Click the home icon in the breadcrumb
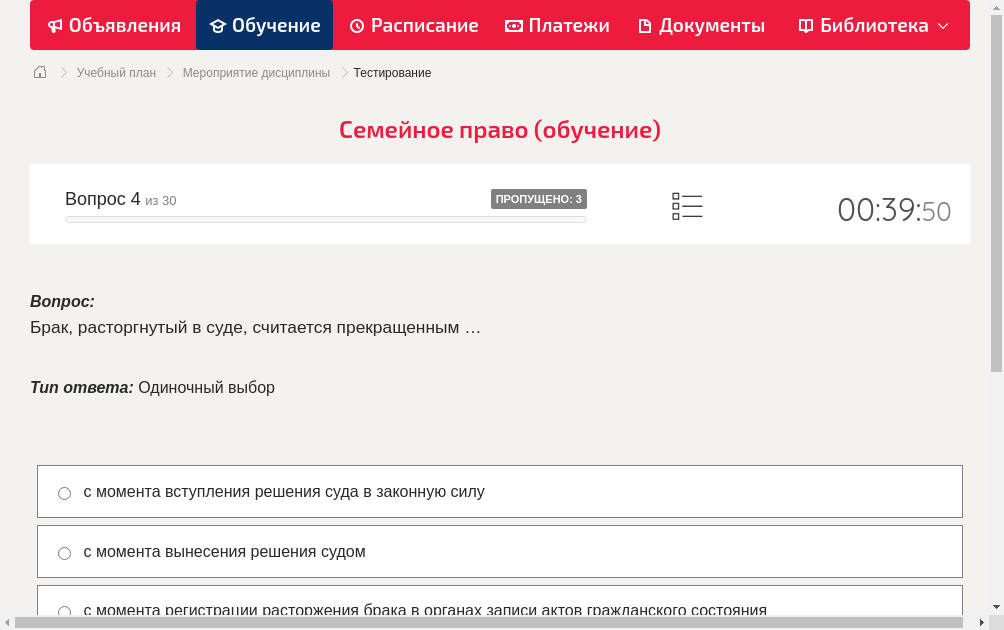The height and width of the screenshot is (630, 1004). [x=39, y=72]
